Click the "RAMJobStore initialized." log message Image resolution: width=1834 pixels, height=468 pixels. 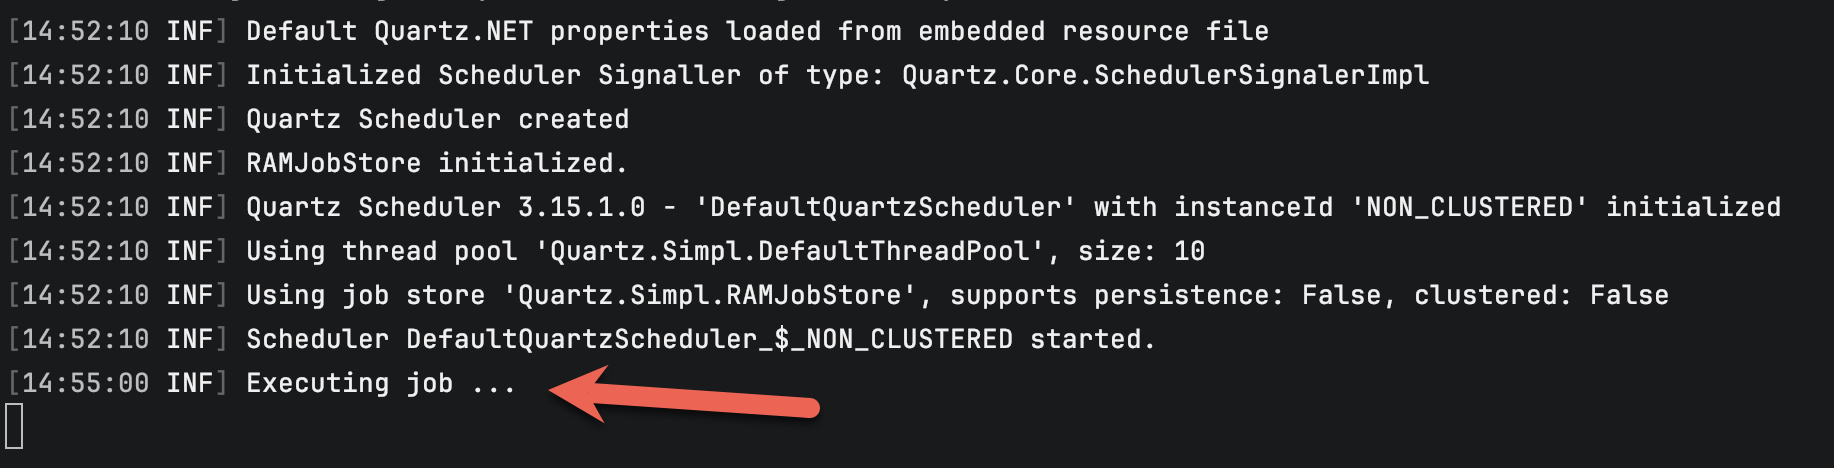pyautogui.click(x=436, y=163)
